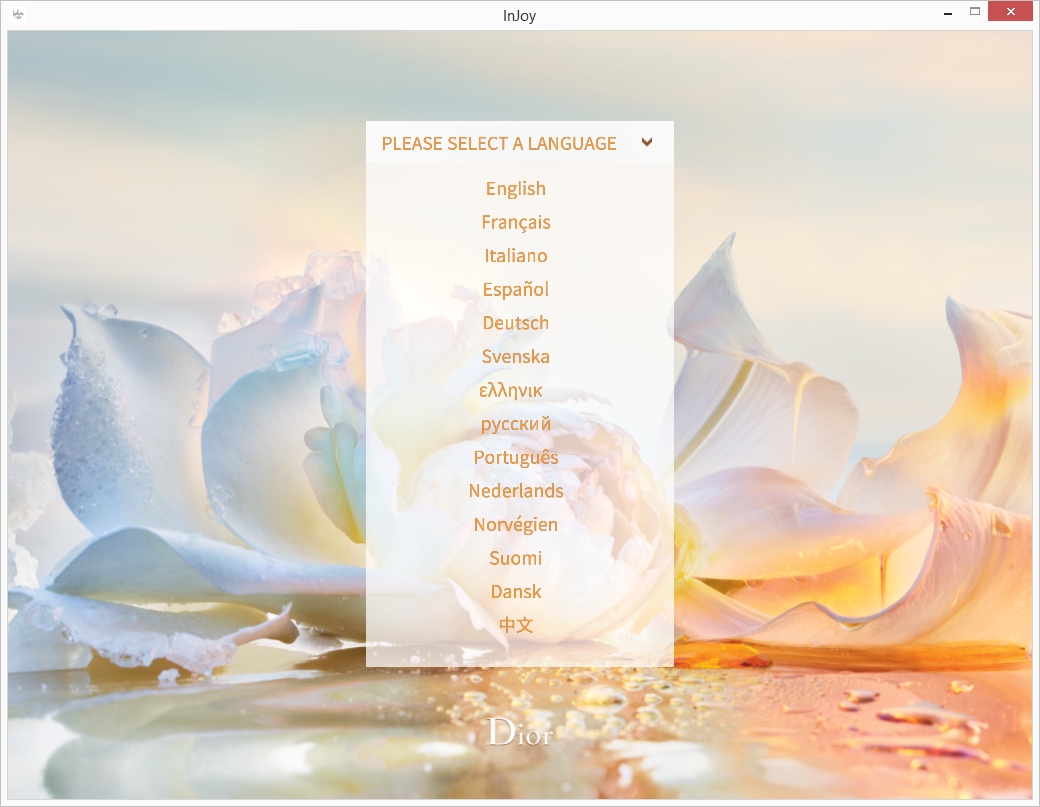Image resolution: width=1040 pixels, height=807 pixels.
Task: Select Svenska from the dropdown list
Action: 515,356
